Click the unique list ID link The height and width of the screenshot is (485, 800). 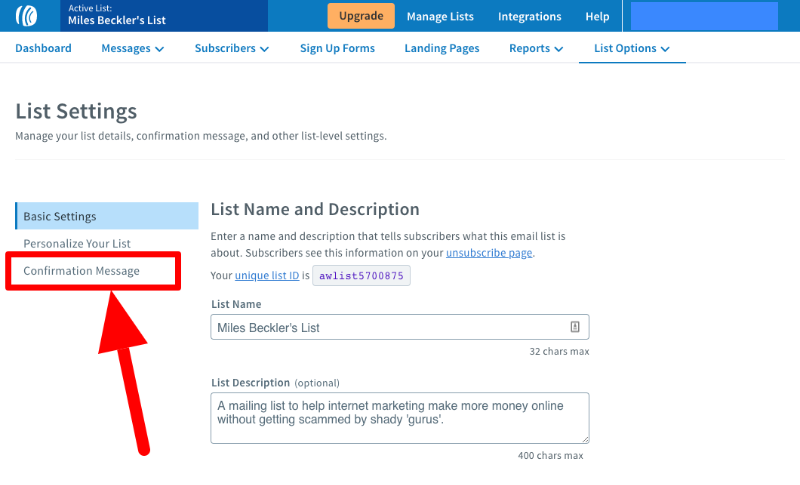tap(267, 275)
